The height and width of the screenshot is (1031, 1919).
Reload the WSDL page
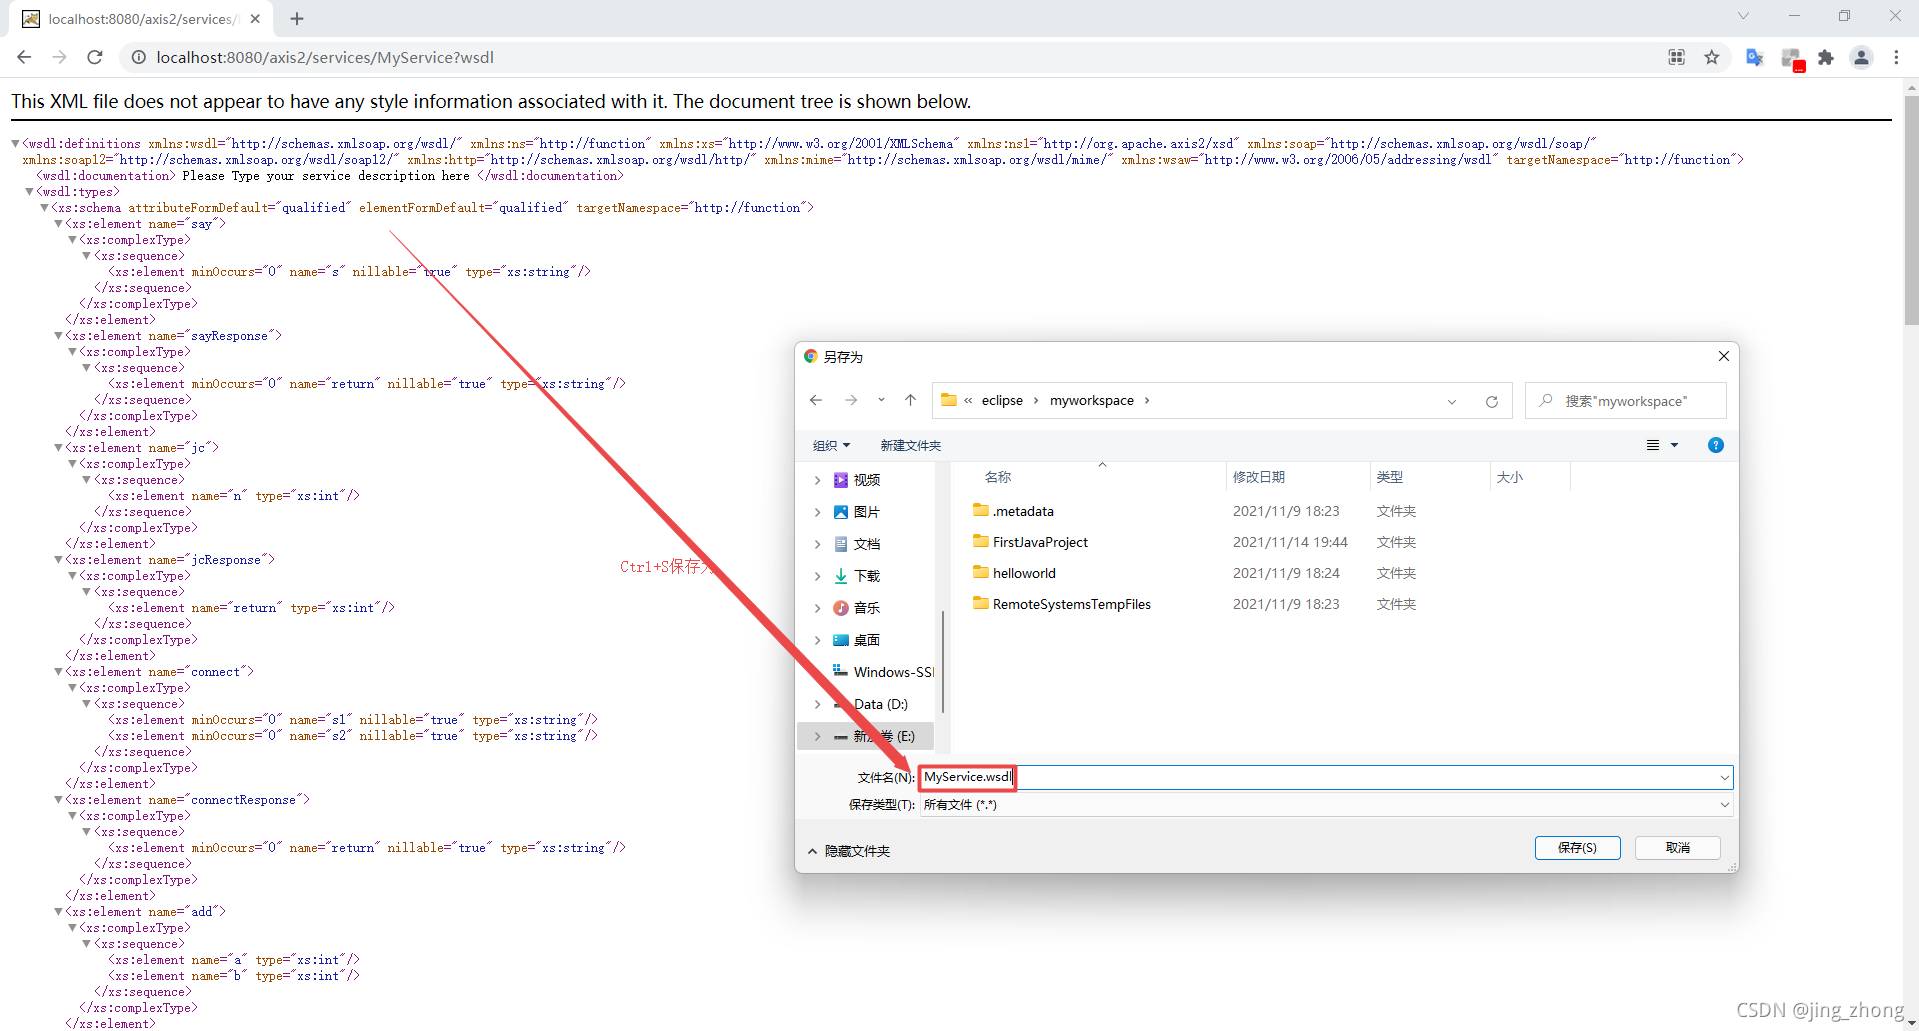[x=95, y=57]
